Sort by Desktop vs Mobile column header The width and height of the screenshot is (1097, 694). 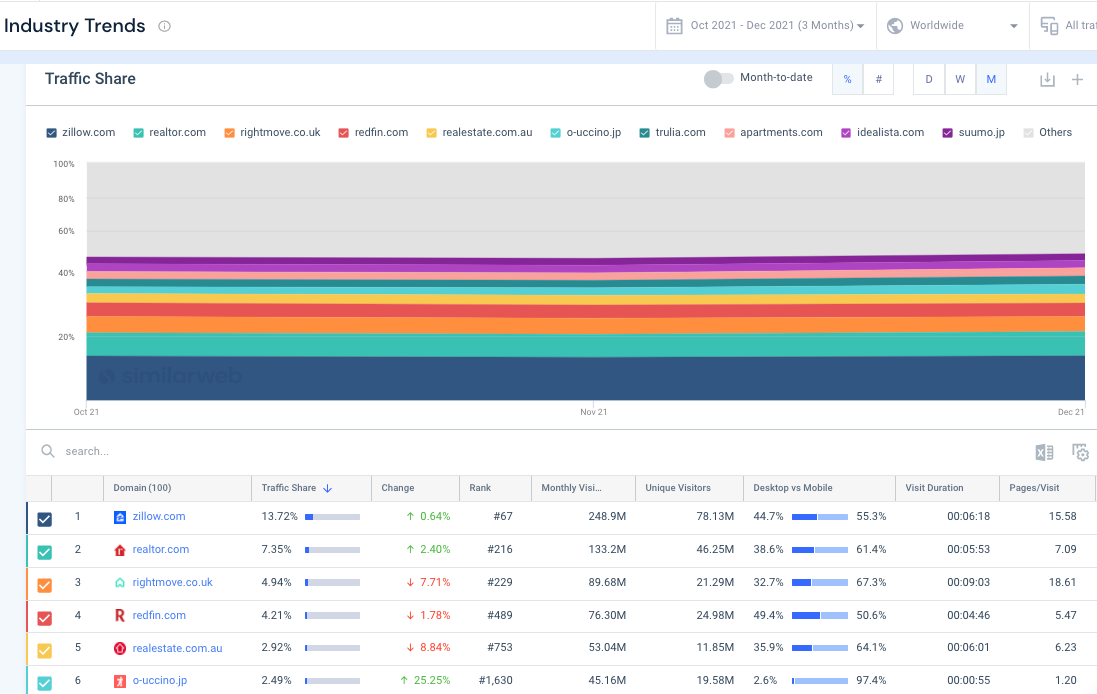coord(819,488)
